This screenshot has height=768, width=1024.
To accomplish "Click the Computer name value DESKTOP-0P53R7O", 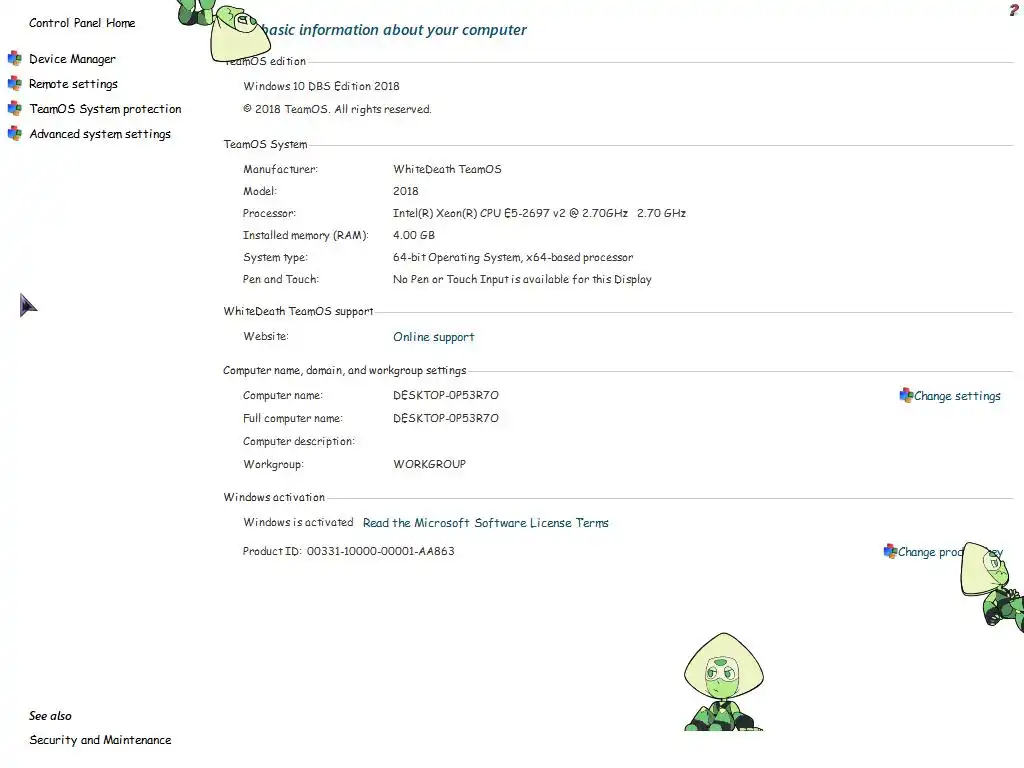I will [445, 395].
